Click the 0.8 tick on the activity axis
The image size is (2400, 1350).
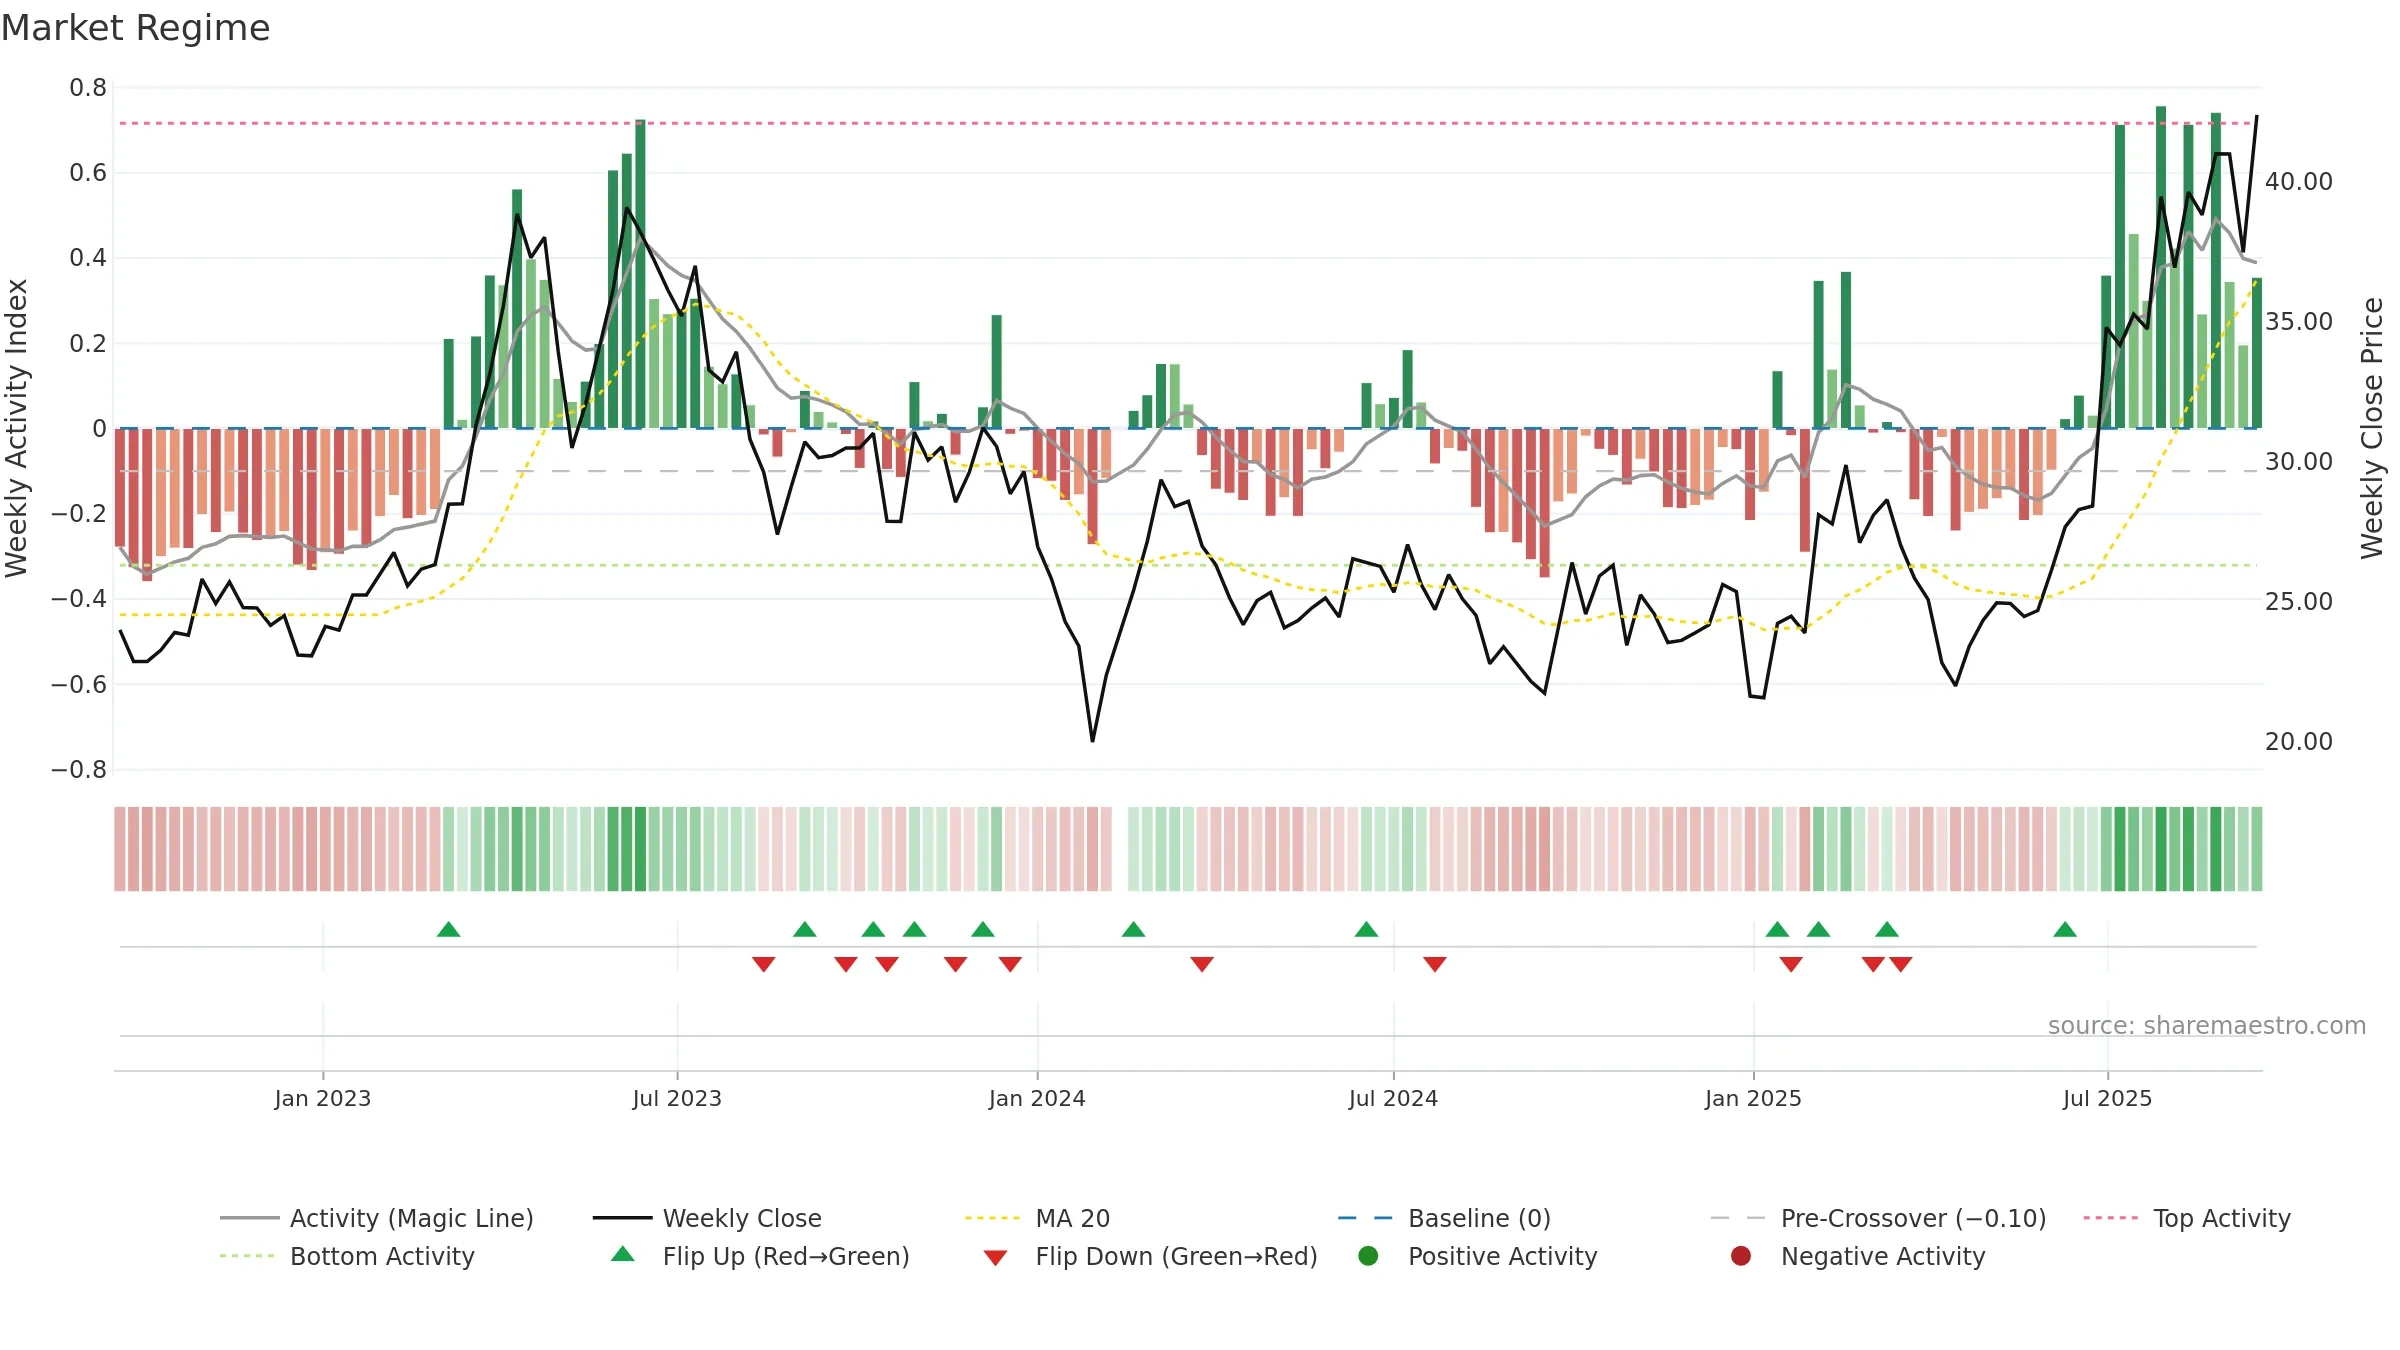click(x=88, y=88)
